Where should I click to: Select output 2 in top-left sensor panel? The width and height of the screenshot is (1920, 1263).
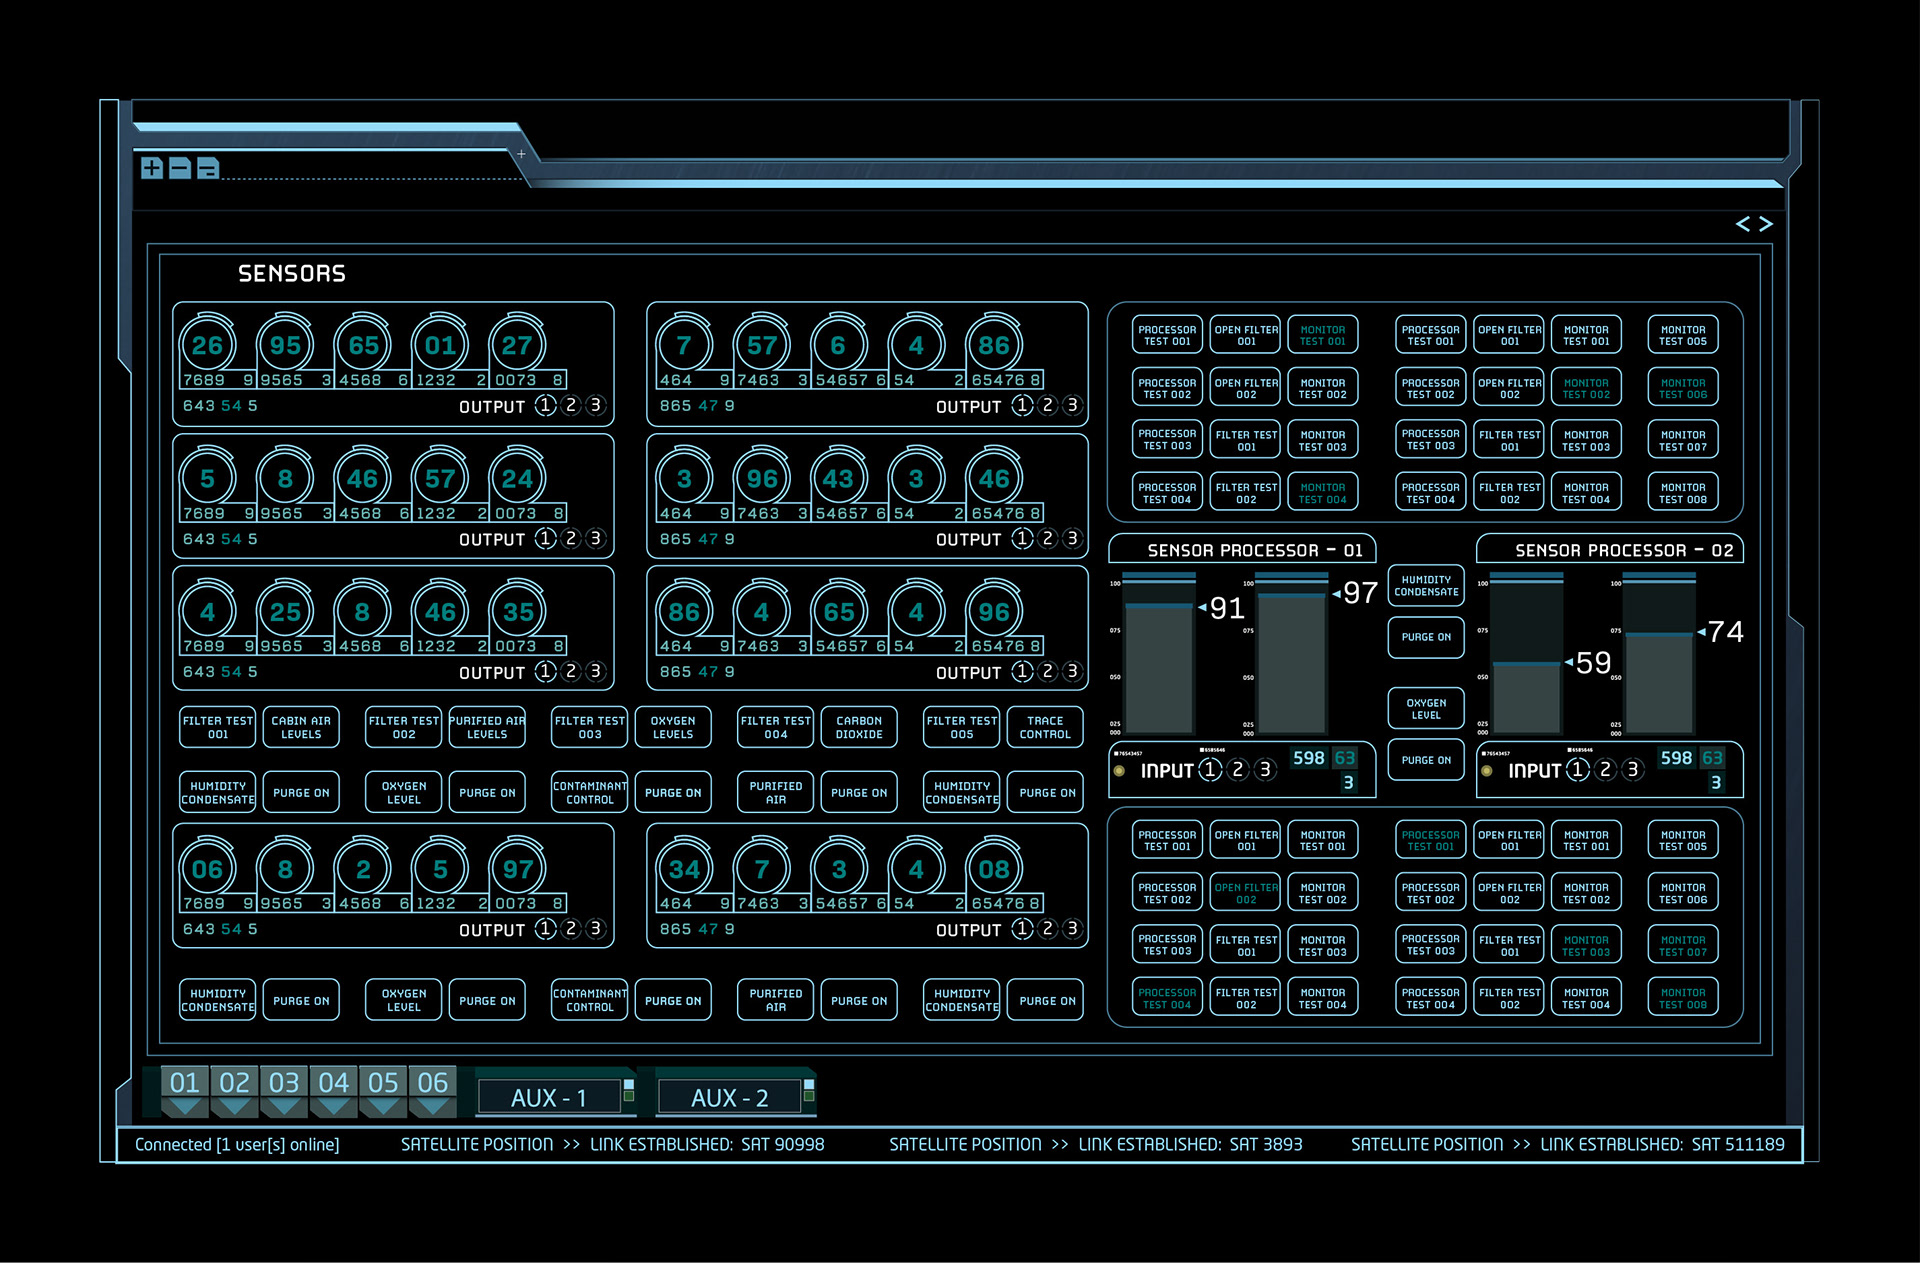click(x=571, y=405)
